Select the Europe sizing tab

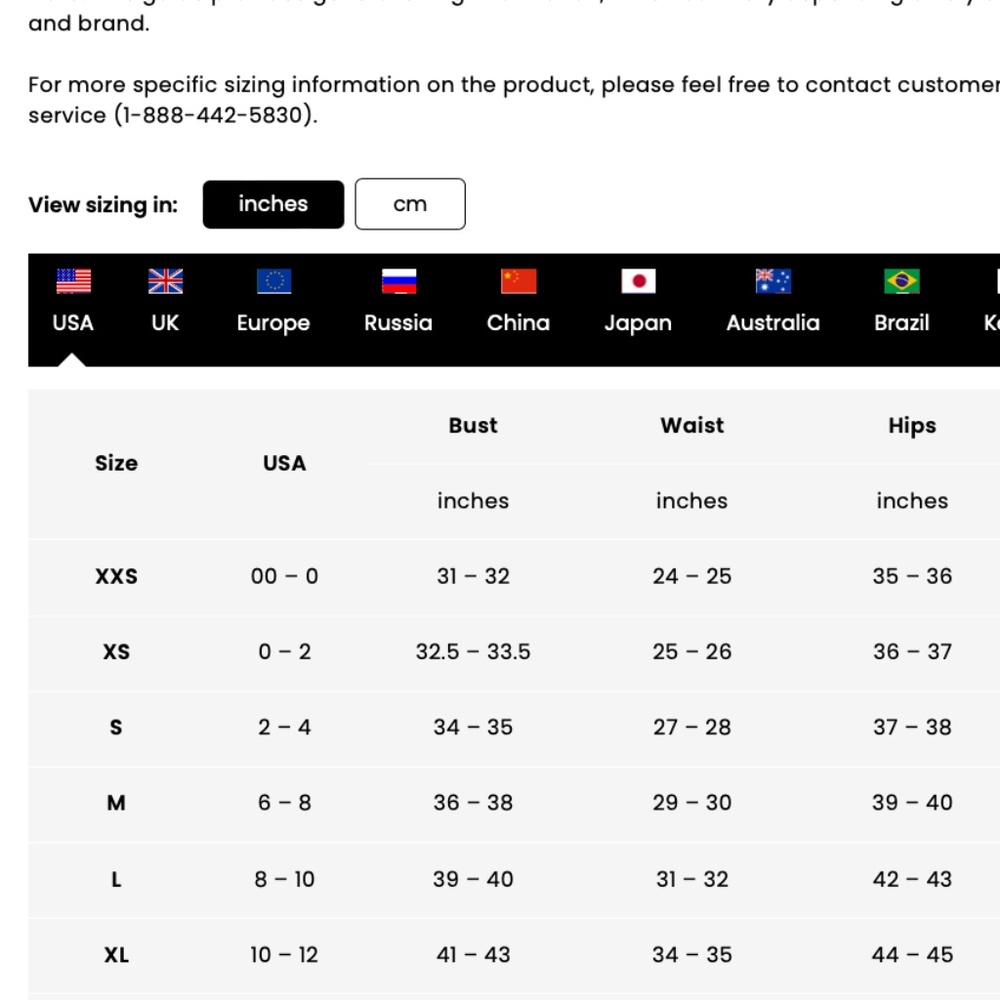click(x=273, y=323)
